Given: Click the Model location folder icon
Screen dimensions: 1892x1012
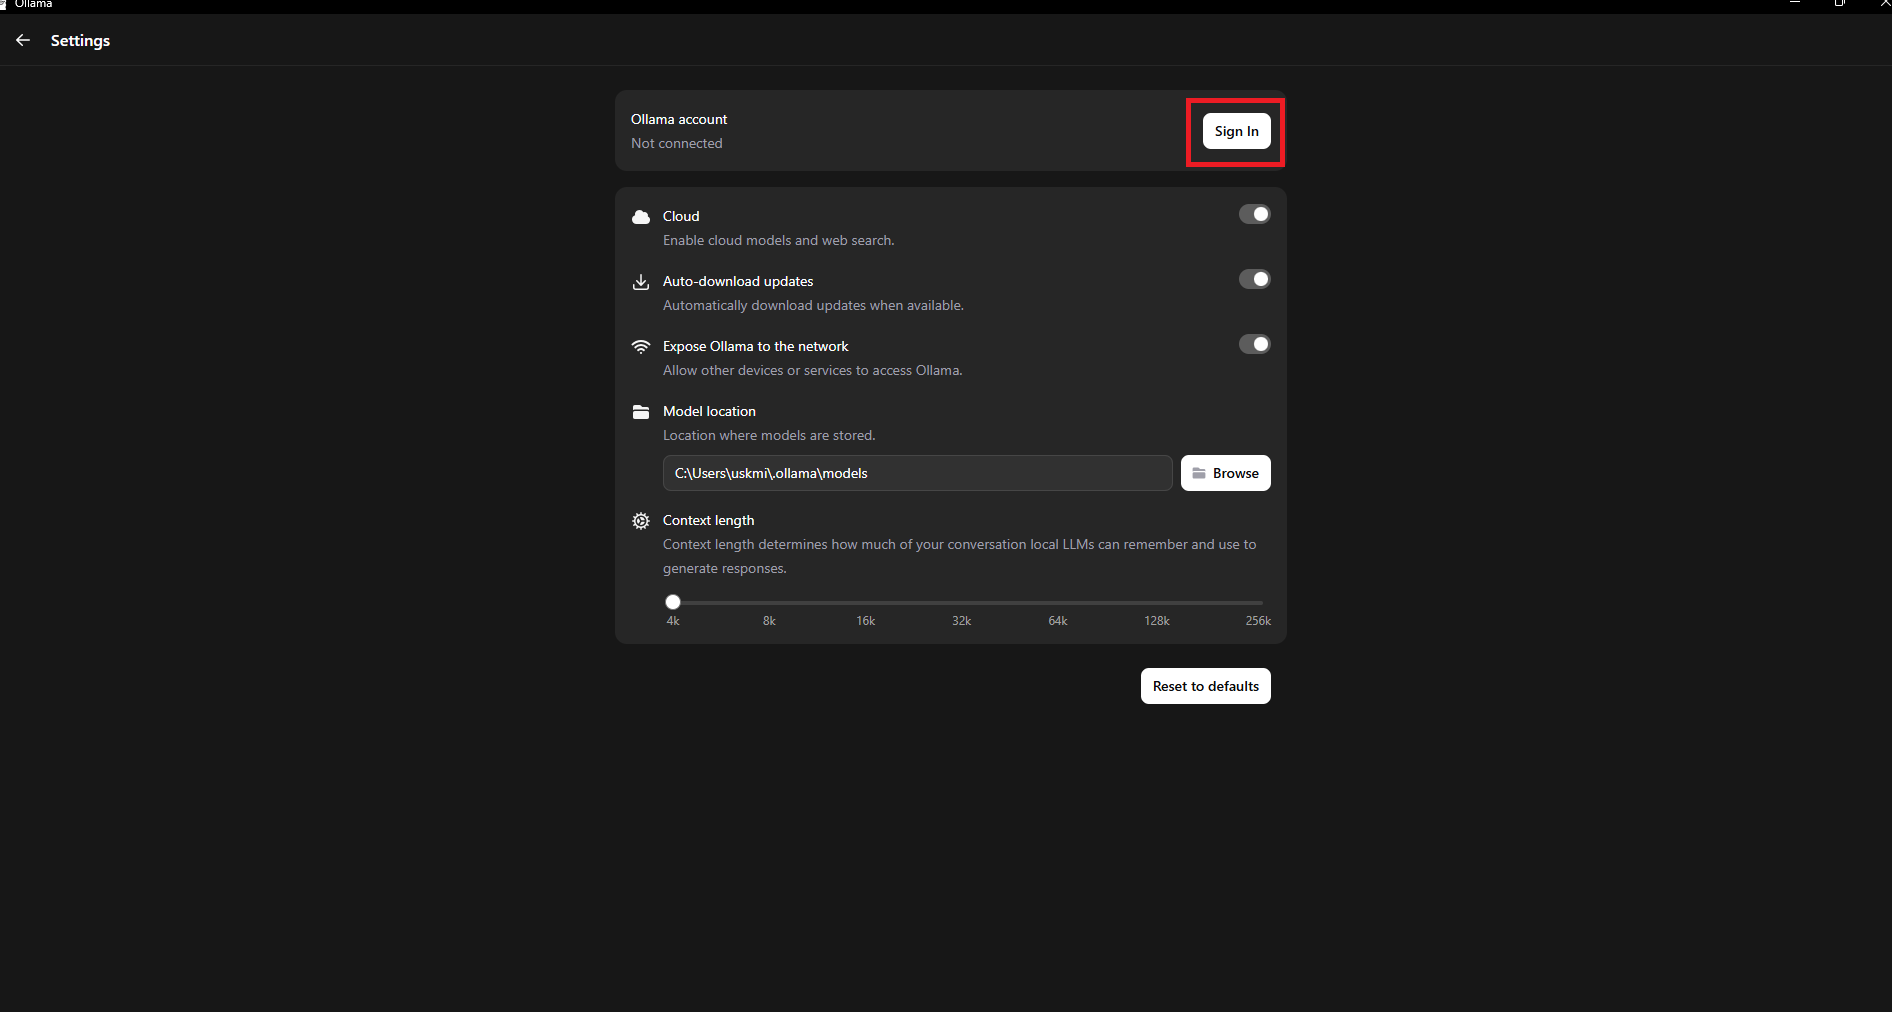Looking at the screenshot, I should 641,412.
